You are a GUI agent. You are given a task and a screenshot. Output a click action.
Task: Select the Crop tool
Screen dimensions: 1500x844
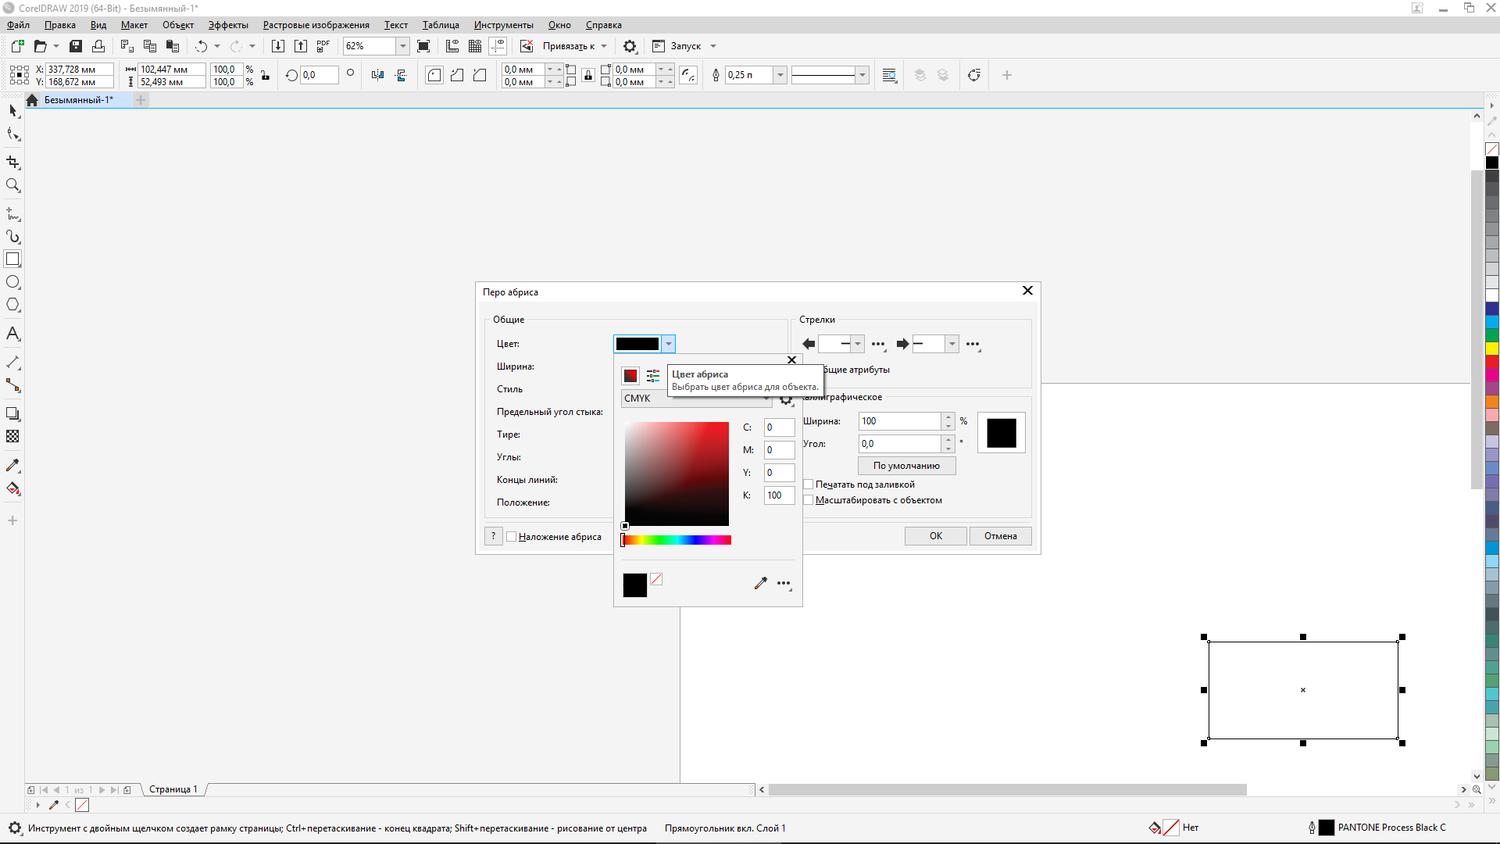[13, 162]
